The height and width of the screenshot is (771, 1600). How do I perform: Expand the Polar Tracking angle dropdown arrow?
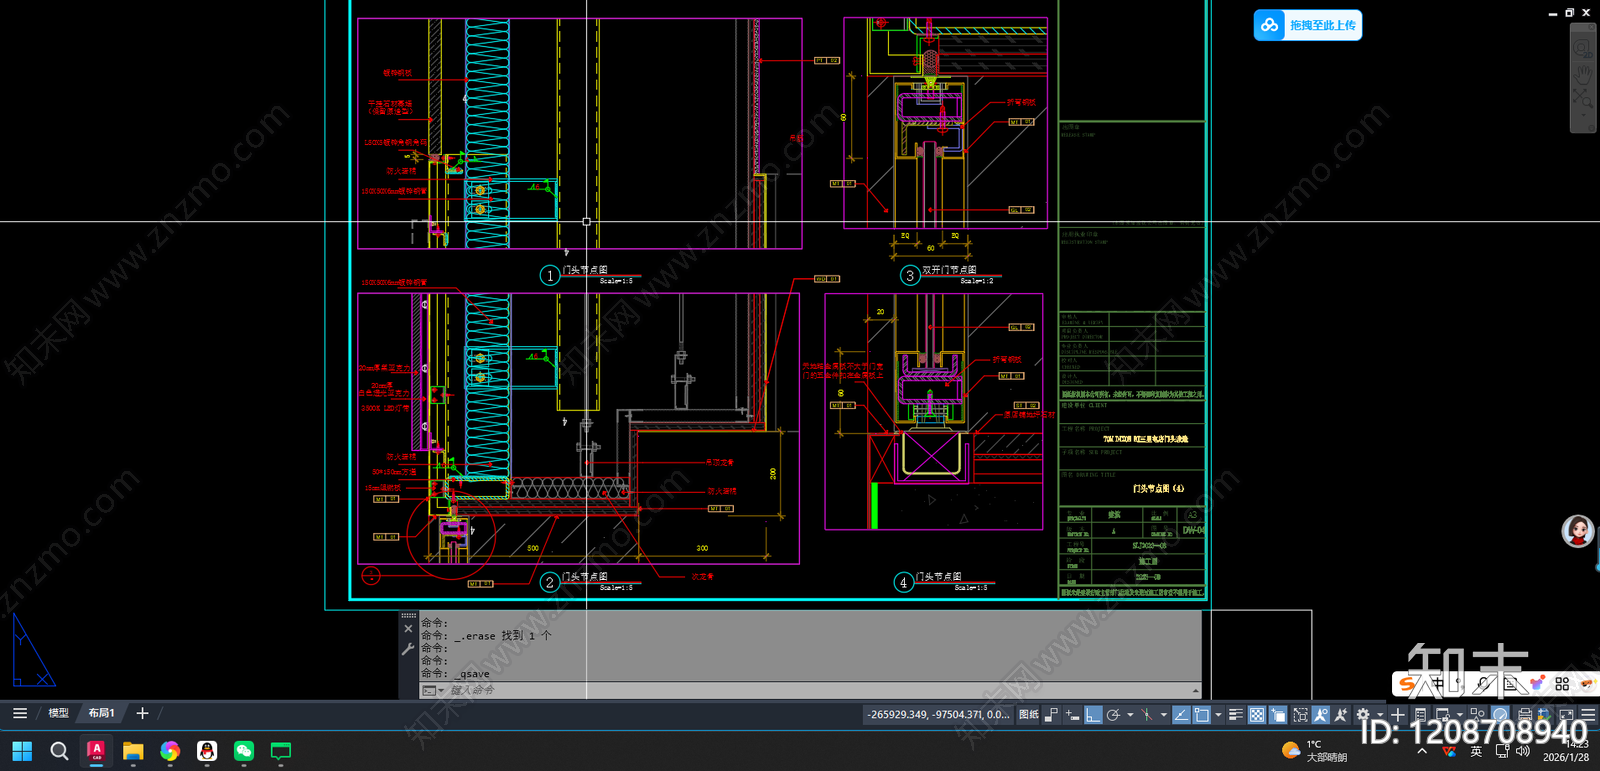click(x=1130, y=715)
